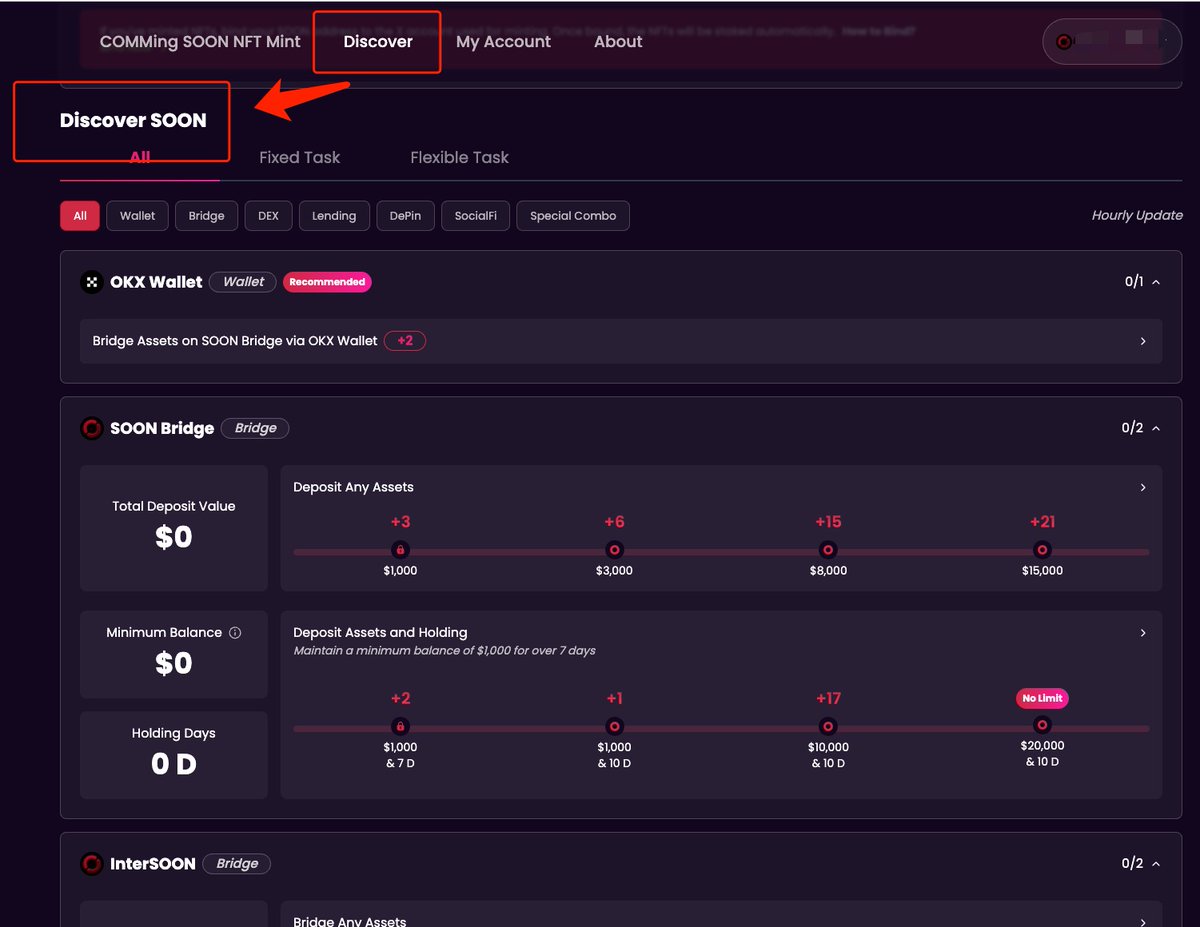Screen dimensions: 1200x927
Task: Click the wallet avatar icon in account pill
Action: click(1065, 42)
